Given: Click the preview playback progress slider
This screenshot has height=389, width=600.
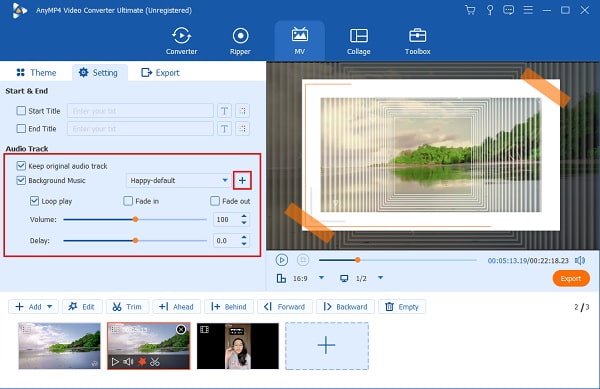Looking at the screenshot, I should (x=398, y=260).
